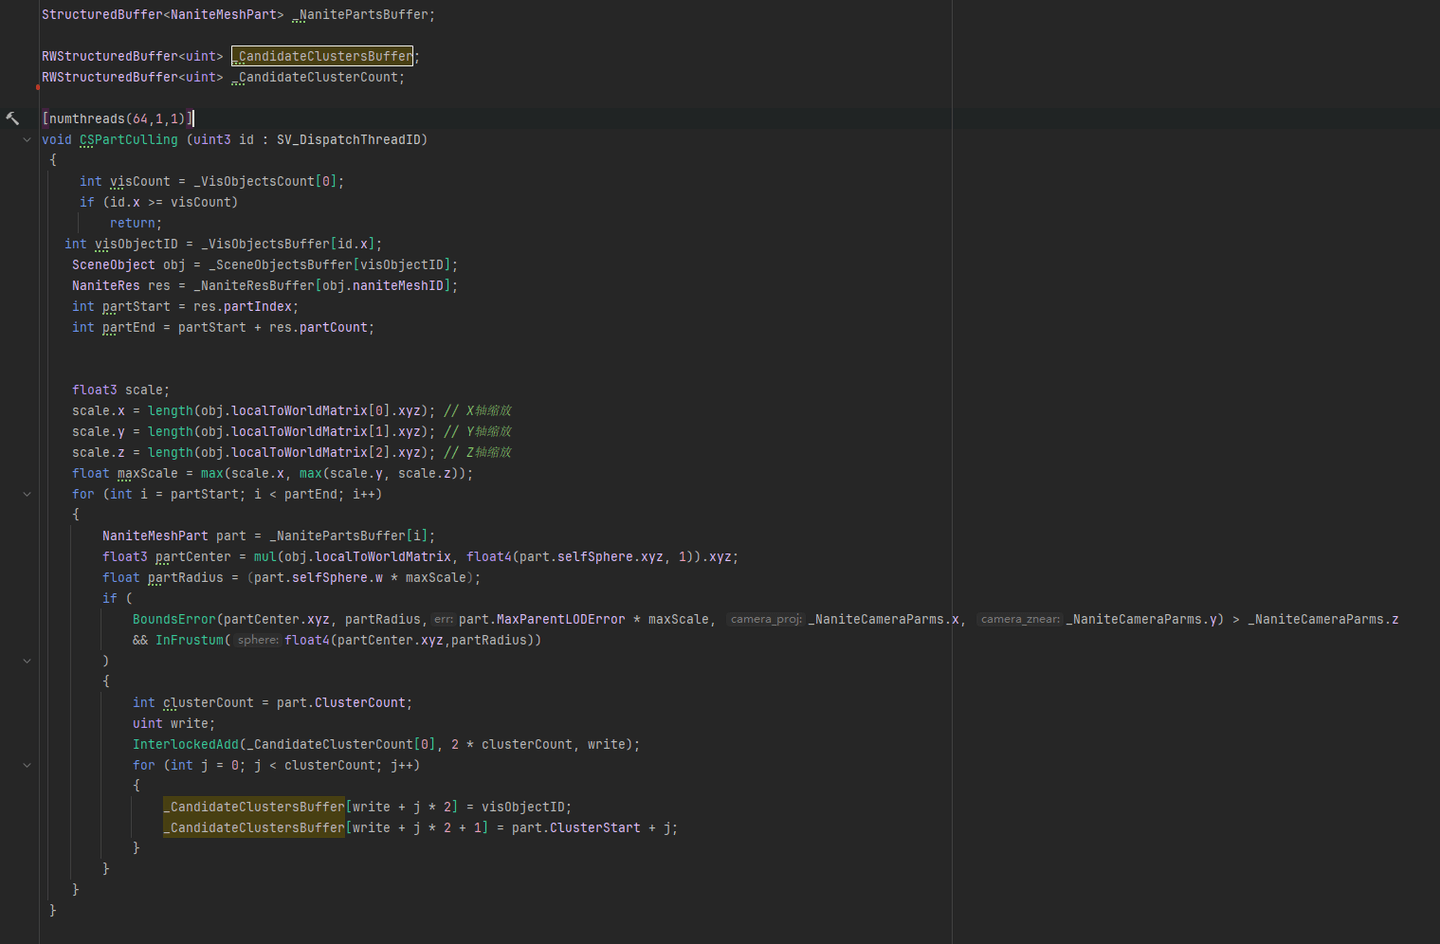Click the 'sphere:' inlay hint in InFrustum
Screen dimensions: 1440x944
[x=257, y=641]
